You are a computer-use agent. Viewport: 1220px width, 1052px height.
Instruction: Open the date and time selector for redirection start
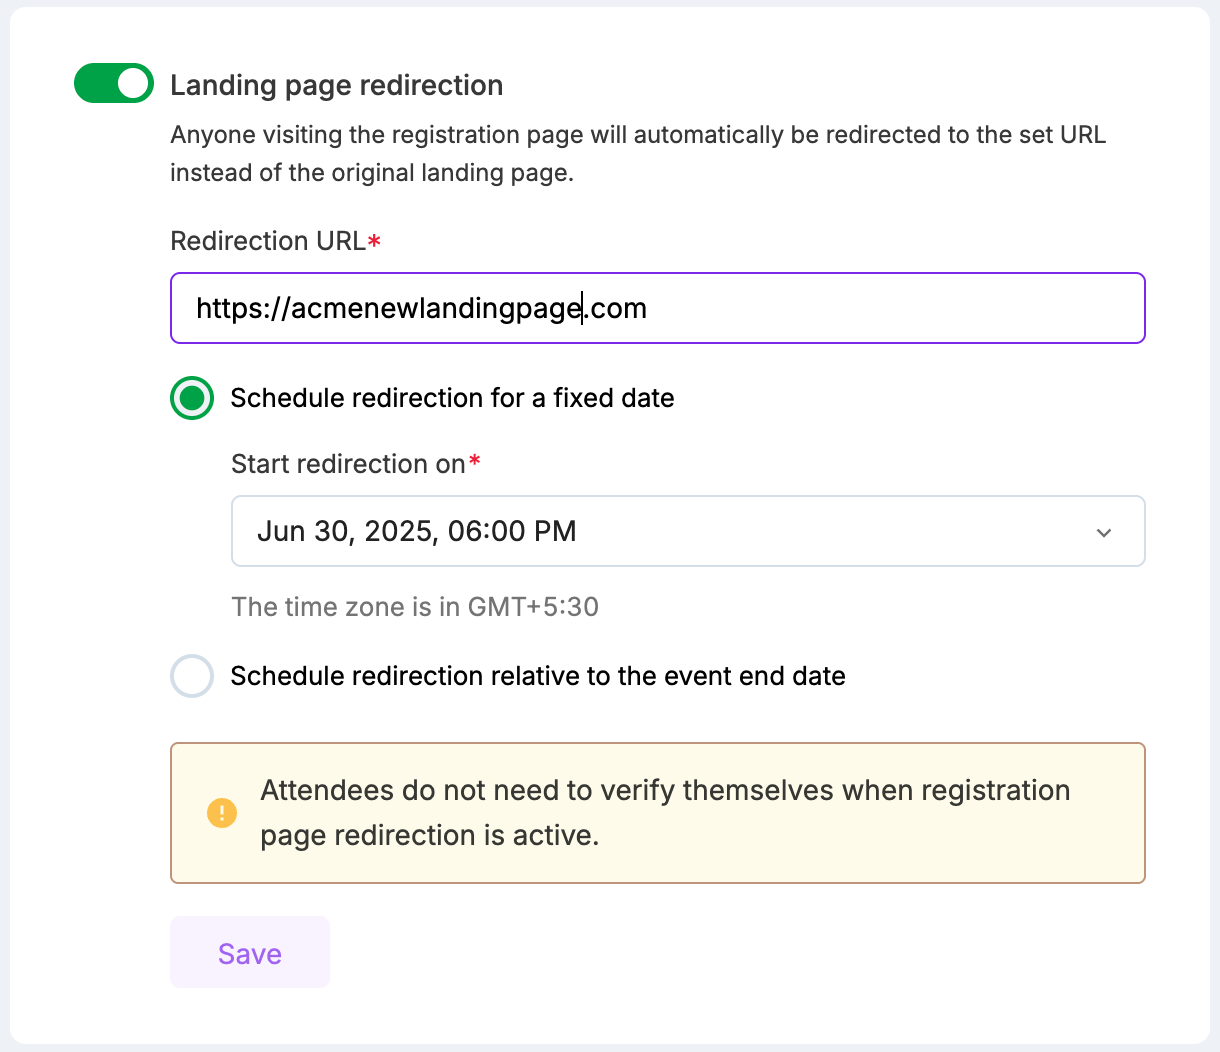(688, 531)
